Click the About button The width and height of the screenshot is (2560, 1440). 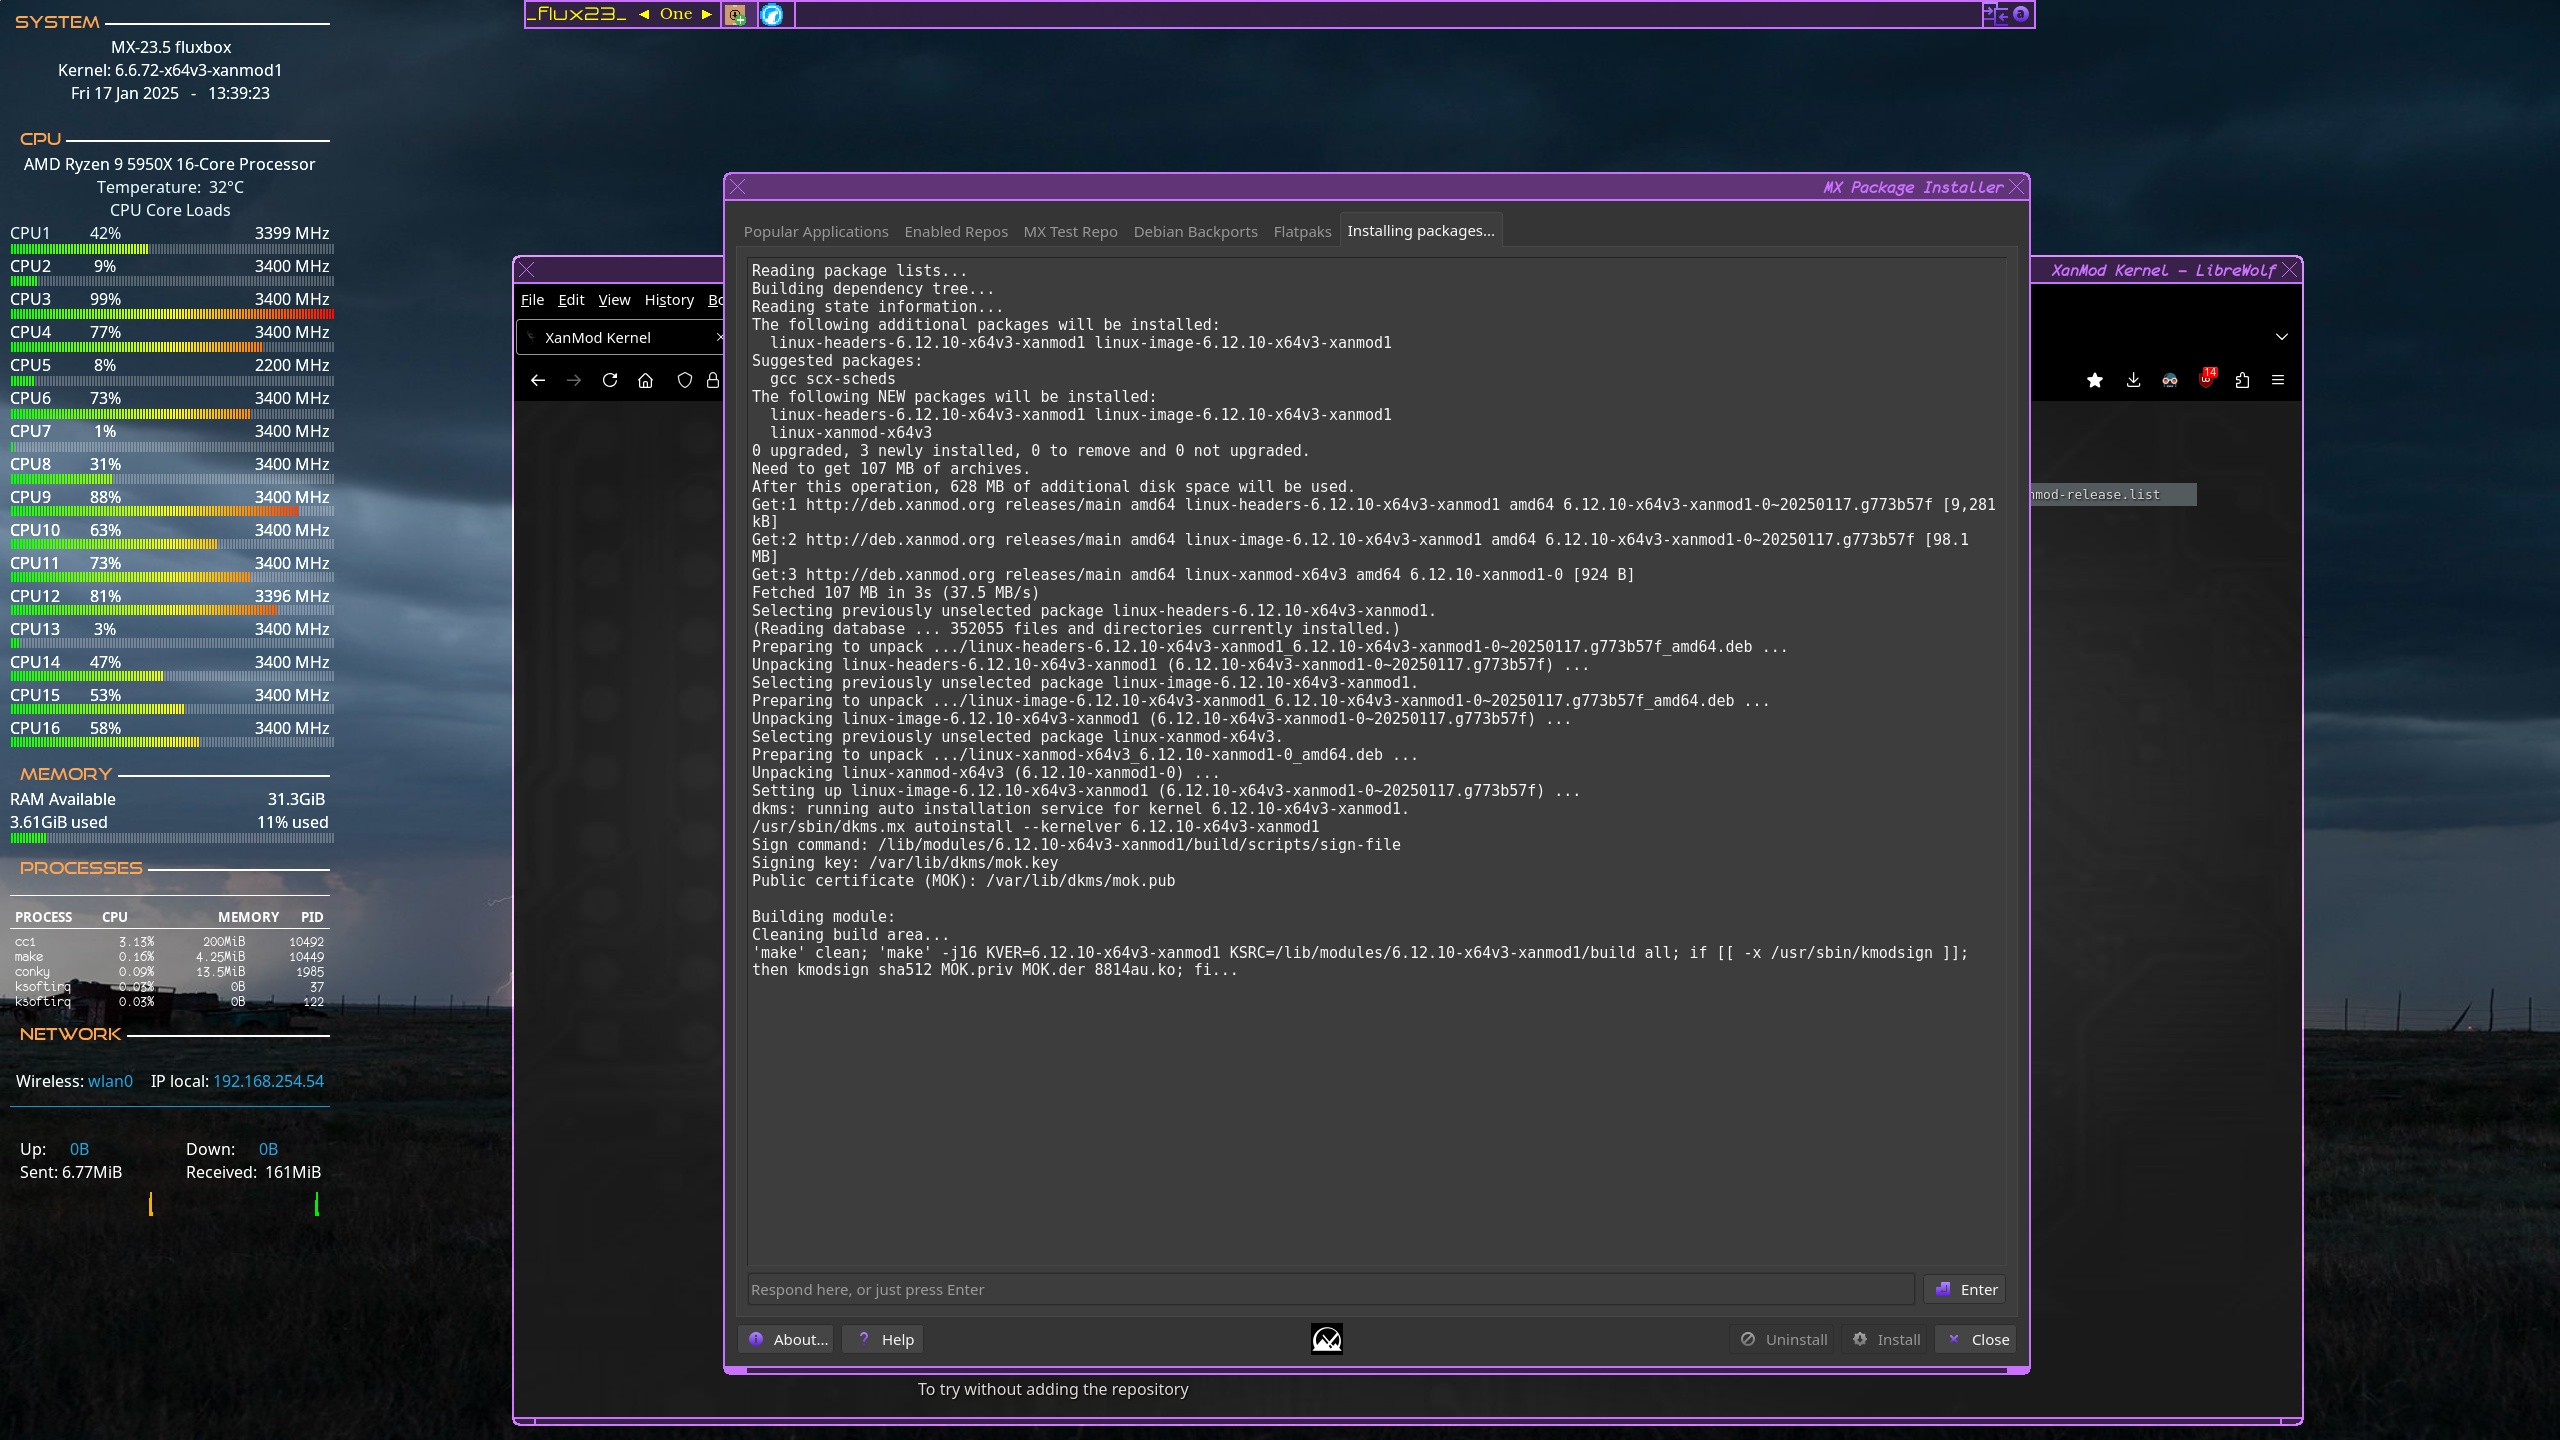[787, 1340]
